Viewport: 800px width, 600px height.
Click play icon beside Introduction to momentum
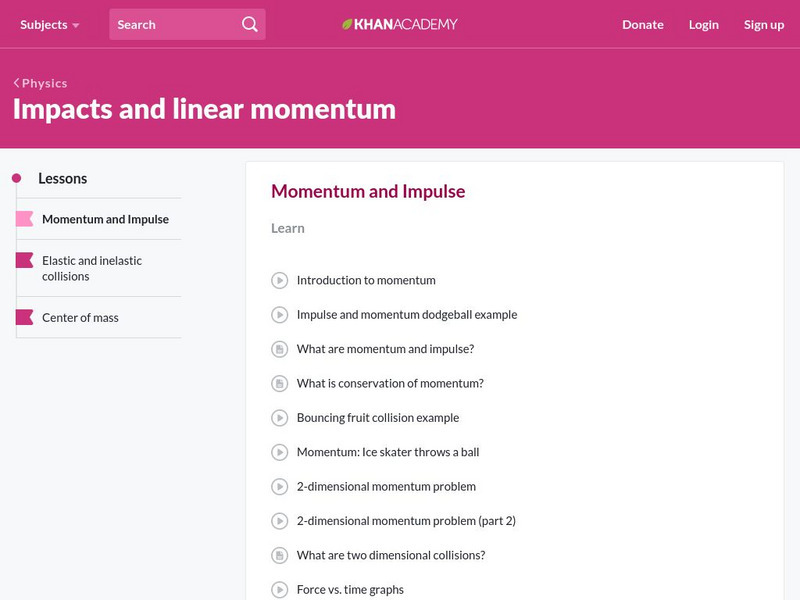(x=280, y=281)
